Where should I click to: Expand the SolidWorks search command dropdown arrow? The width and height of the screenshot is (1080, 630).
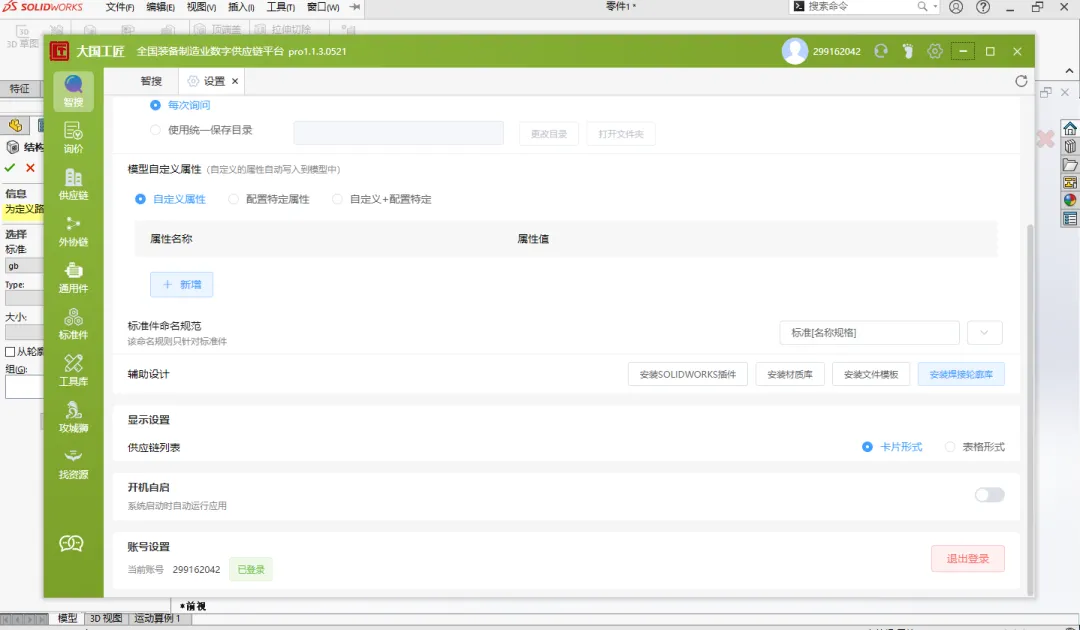tap(935, 7)
